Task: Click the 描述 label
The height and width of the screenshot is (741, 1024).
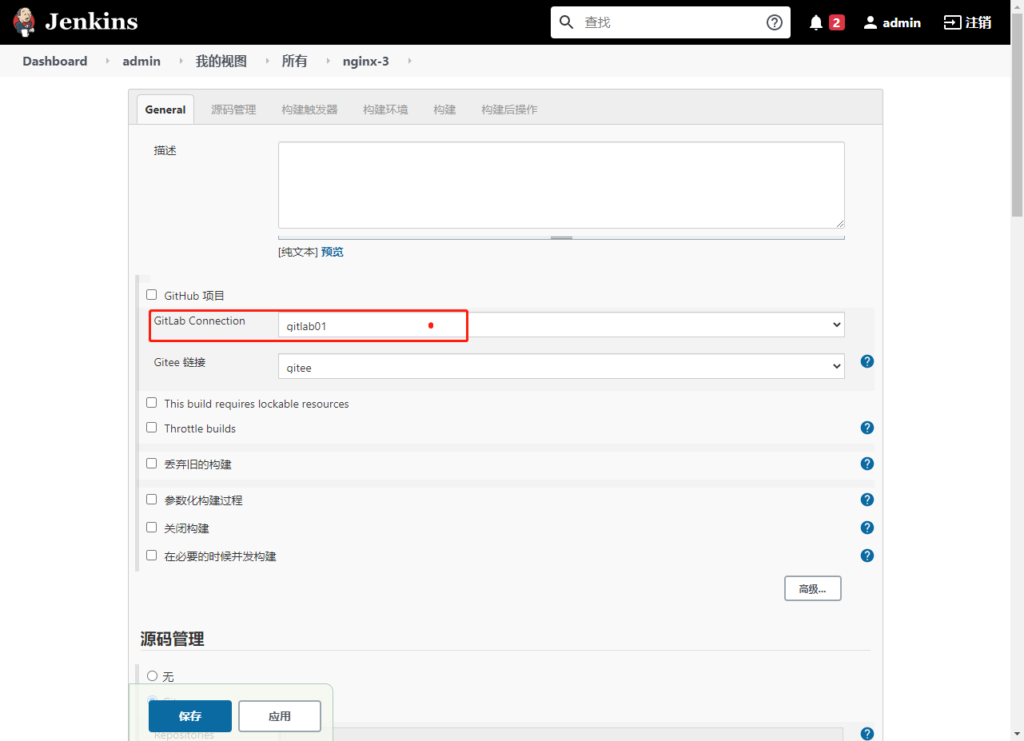Action: (x=165, y=151)
